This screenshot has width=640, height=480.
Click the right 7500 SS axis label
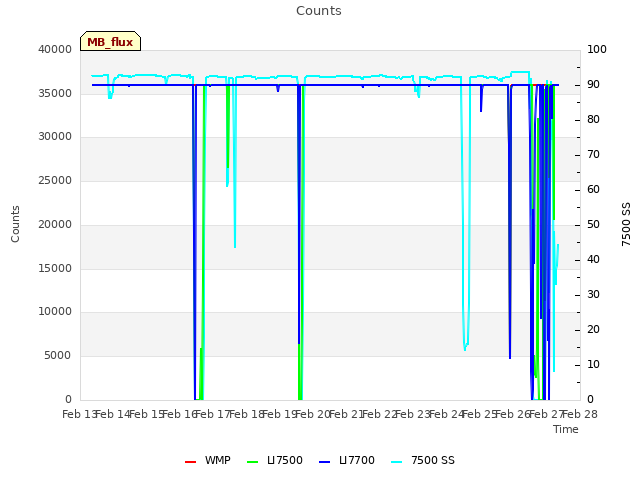(626, 224)
